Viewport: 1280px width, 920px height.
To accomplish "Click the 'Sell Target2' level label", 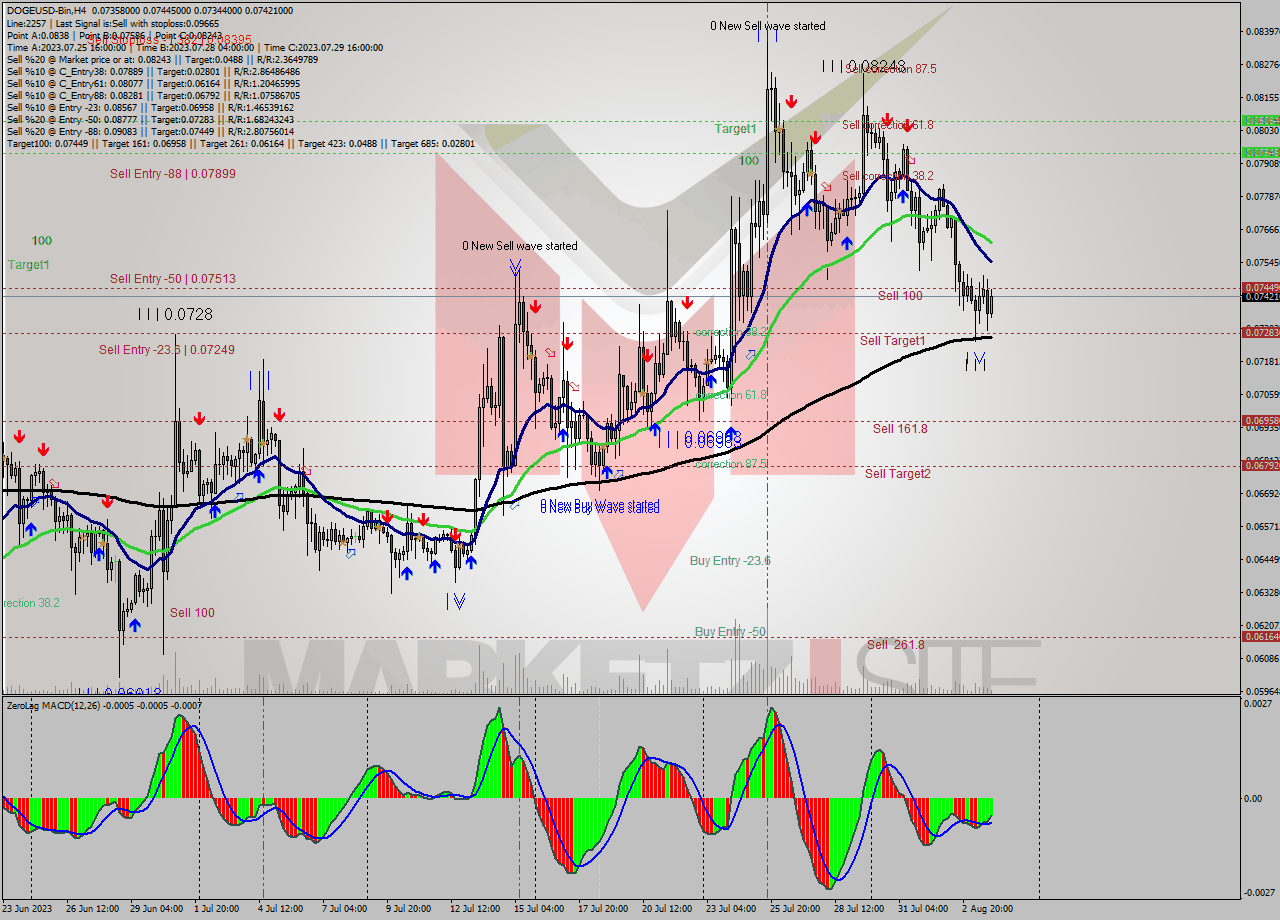I will coord(897,474).
